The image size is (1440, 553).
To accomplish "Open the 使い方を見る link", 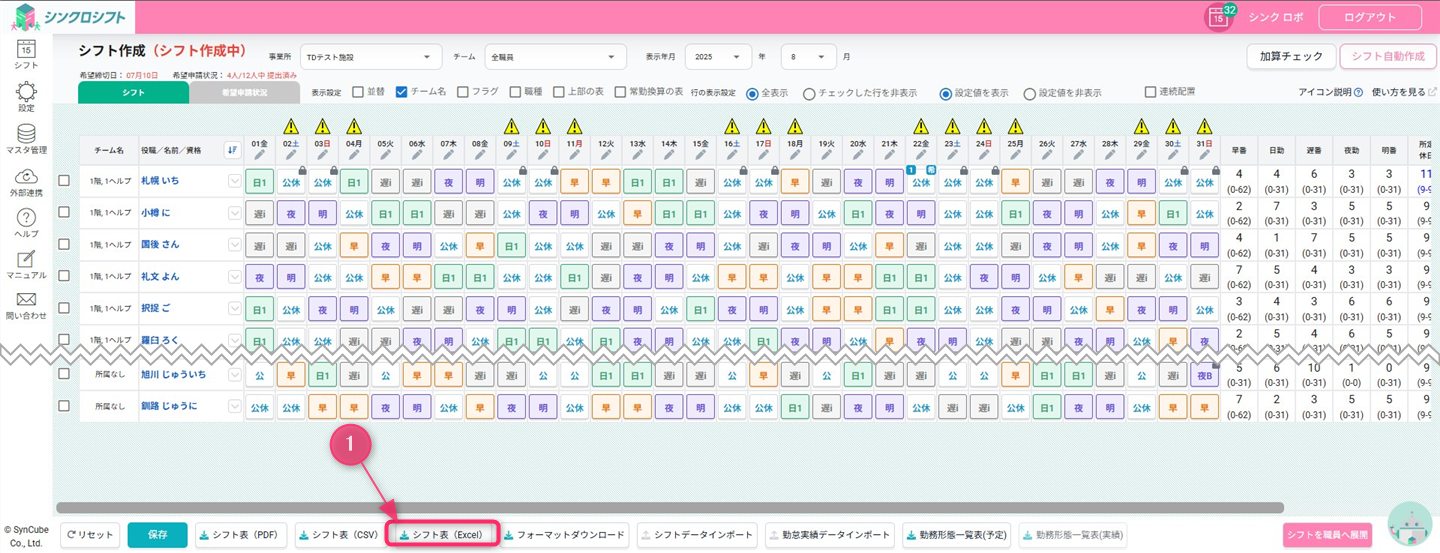I will click(x=1403, y=92).
